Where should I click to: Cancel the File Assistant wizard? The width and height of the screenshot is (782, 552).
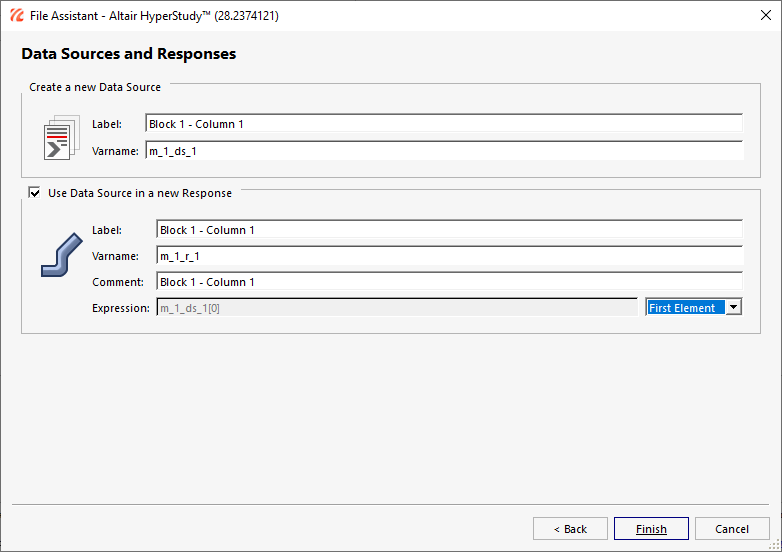pos(732,529)
